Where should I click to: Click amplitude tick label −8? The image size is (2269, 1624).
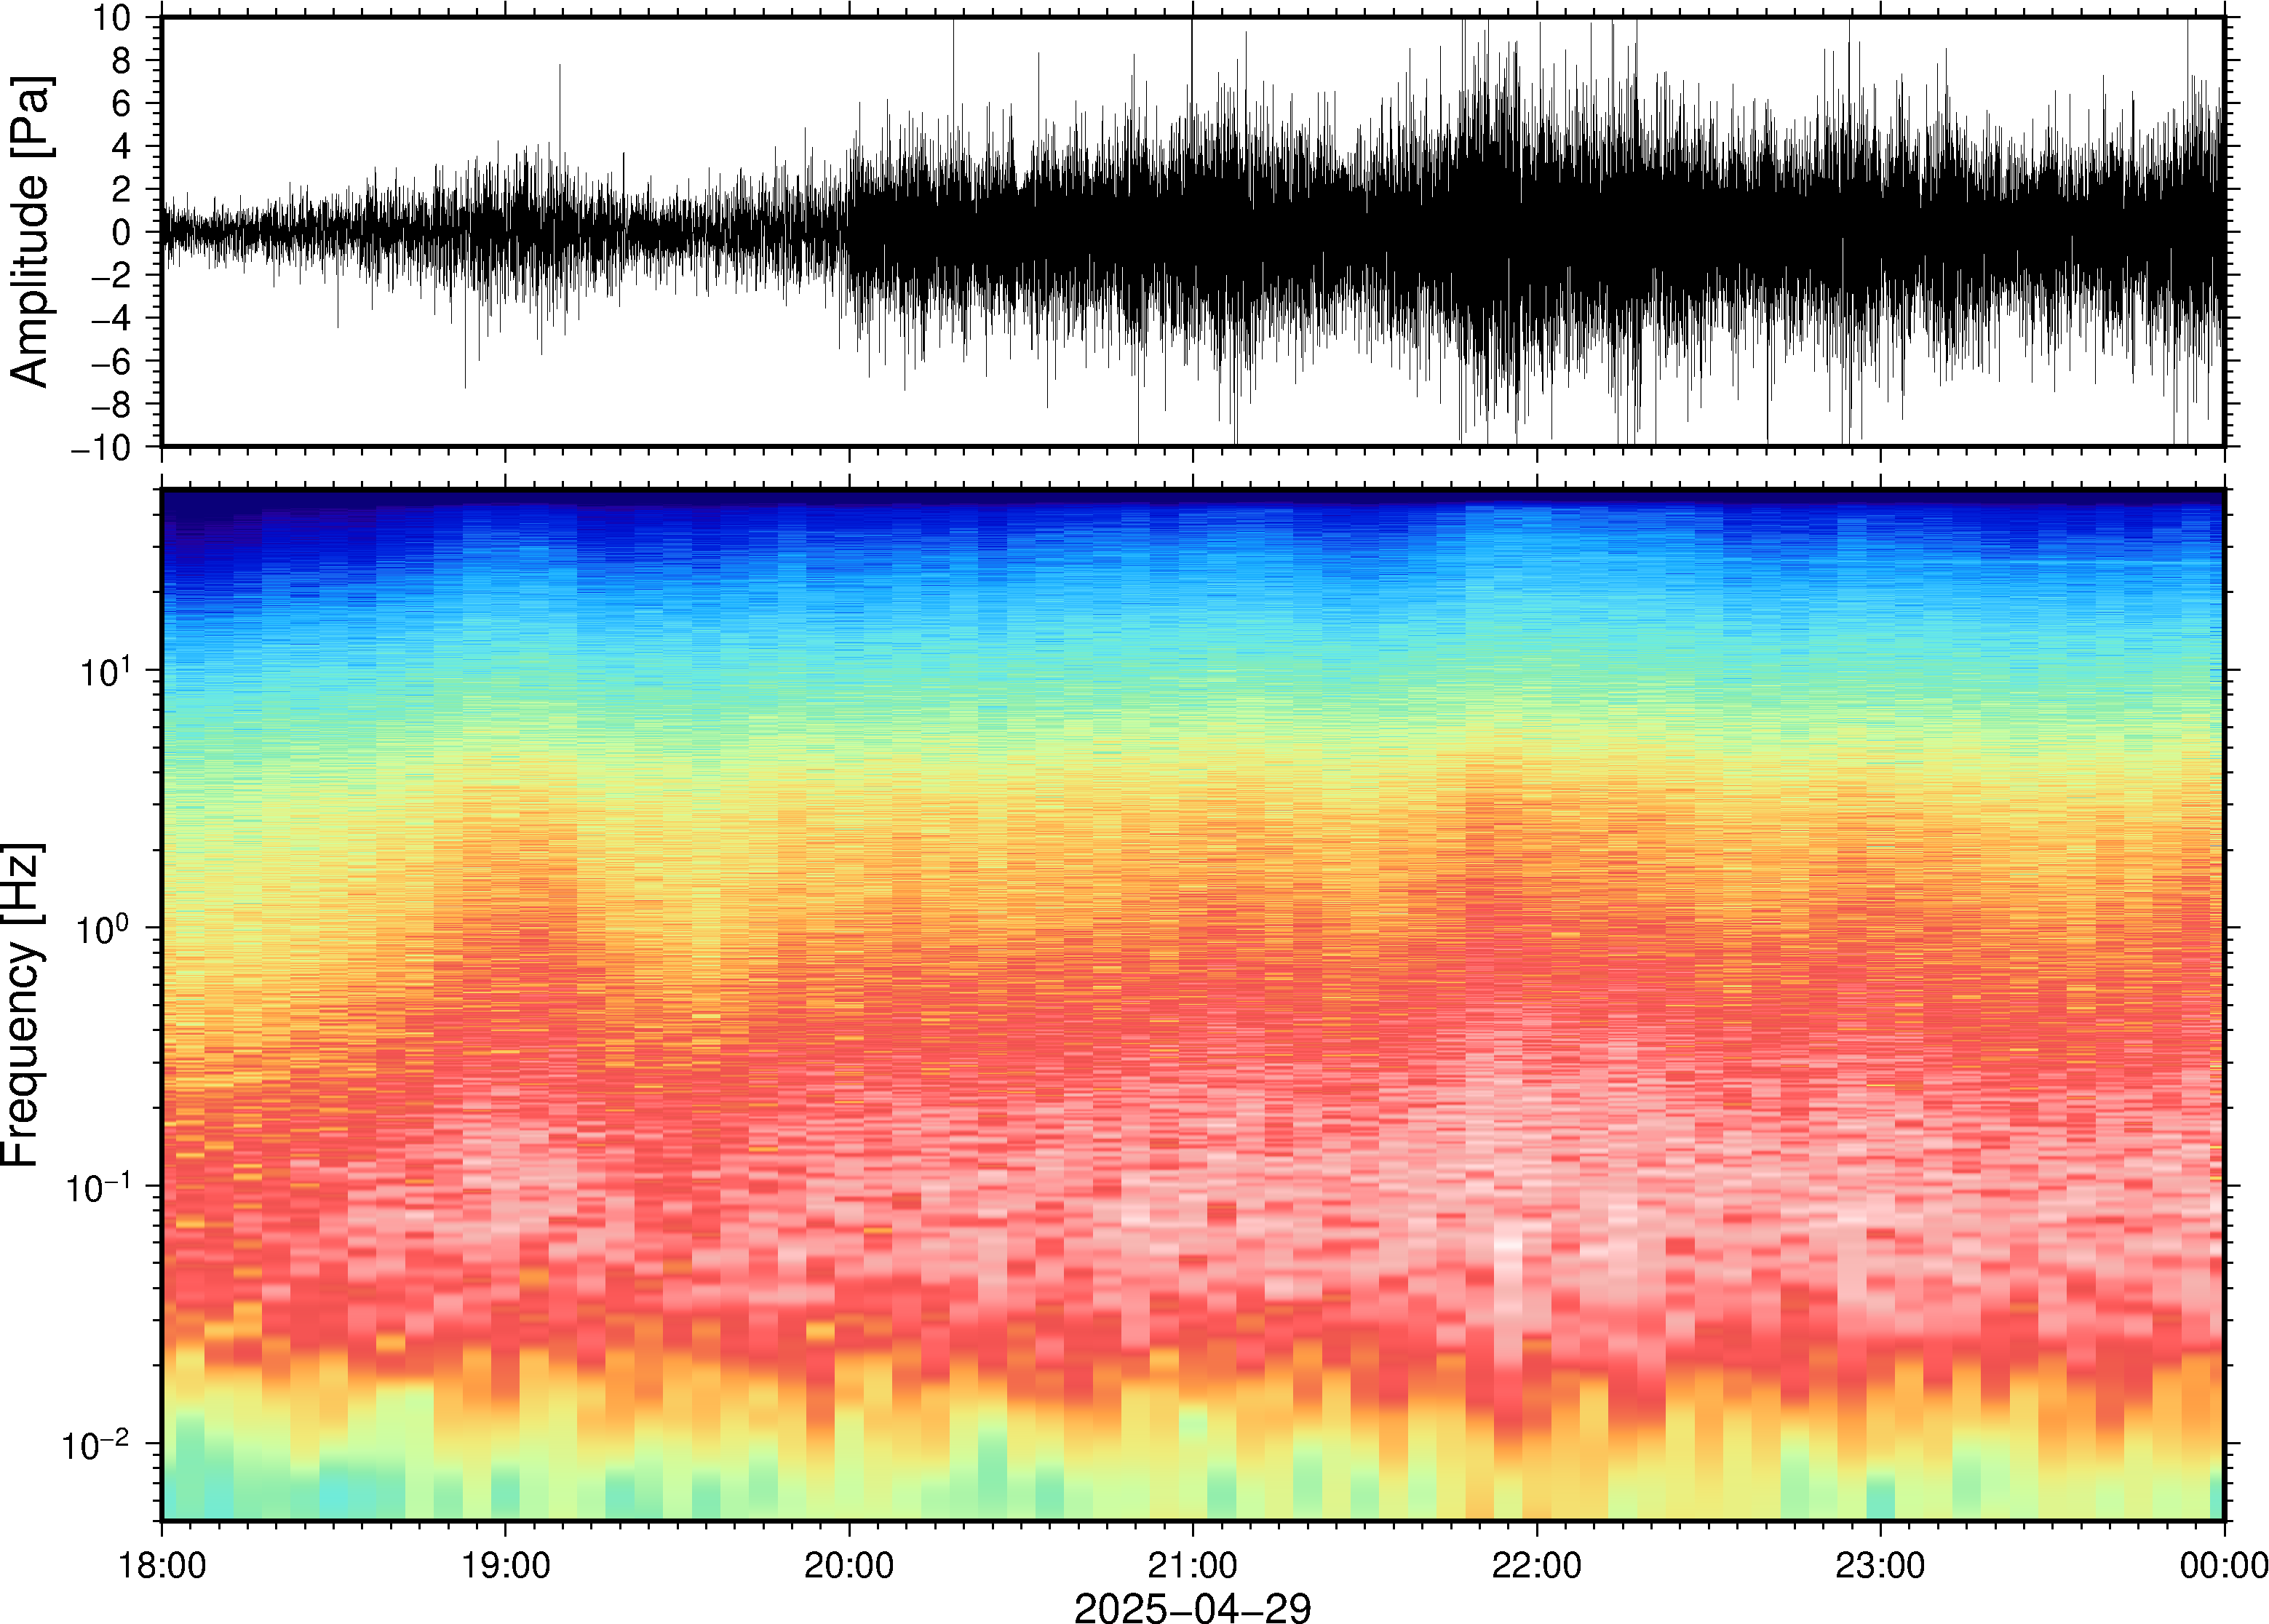point(110,404)
